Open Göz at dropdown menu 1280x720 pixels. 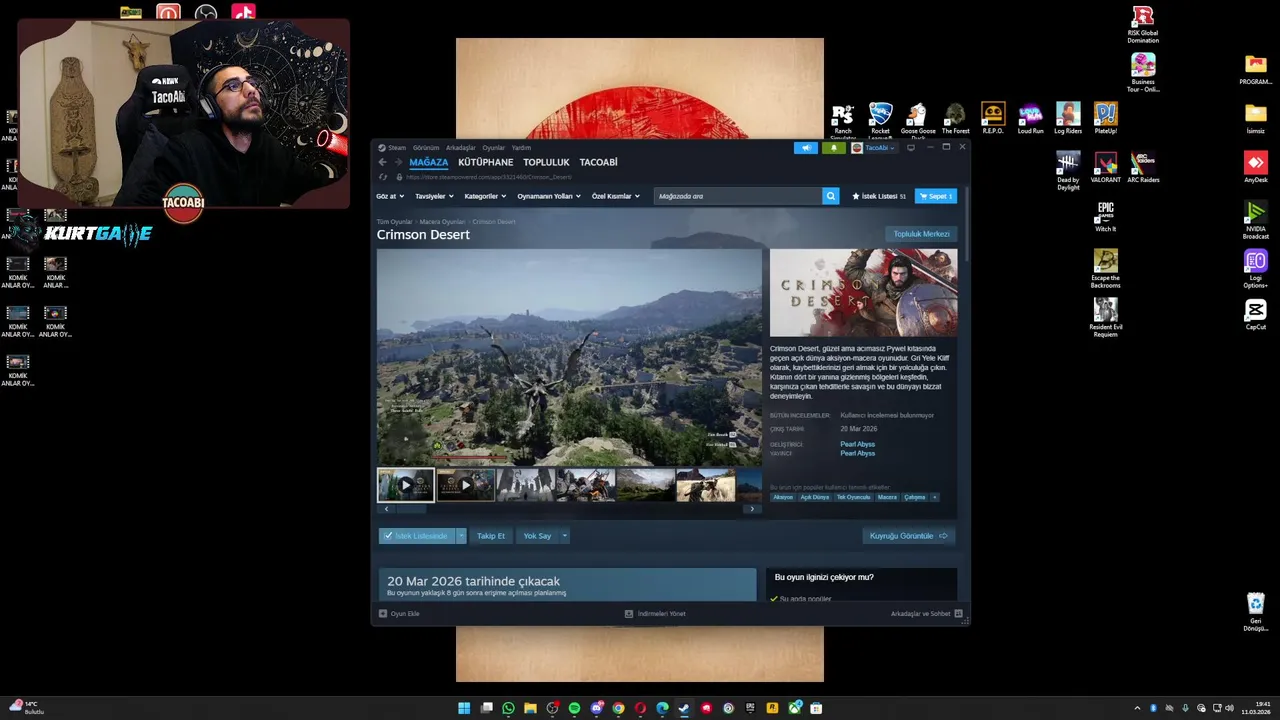click(391, 196)
